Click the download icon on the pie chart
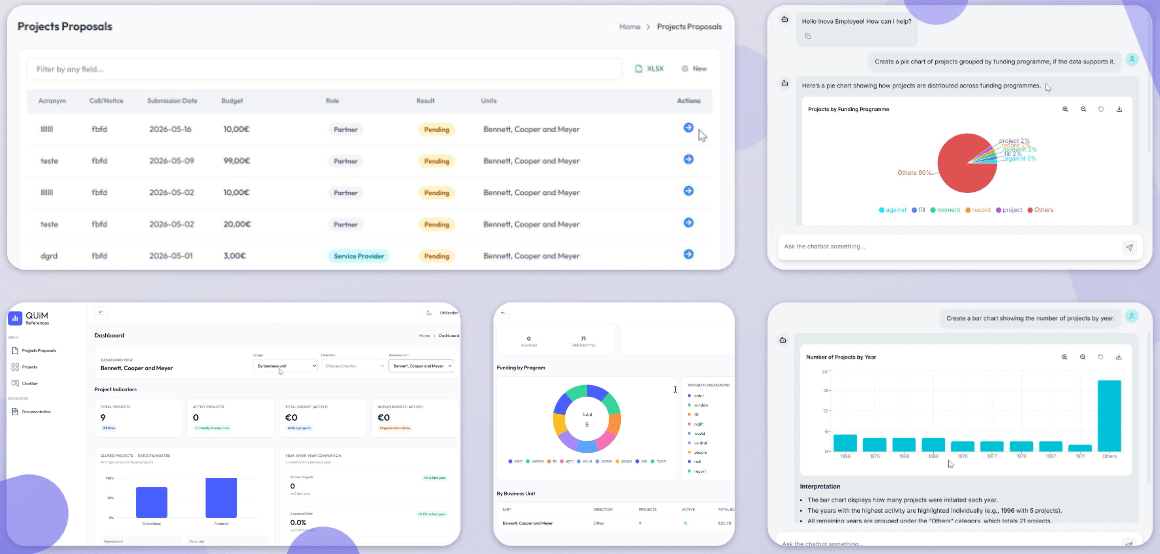 click(1119, 109)
